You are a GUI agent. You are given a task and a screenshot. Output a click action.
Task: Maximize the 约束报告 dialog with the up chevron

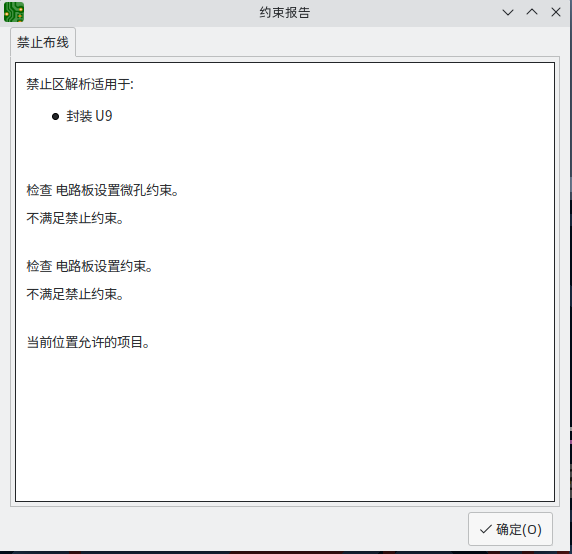click(532, 12)
